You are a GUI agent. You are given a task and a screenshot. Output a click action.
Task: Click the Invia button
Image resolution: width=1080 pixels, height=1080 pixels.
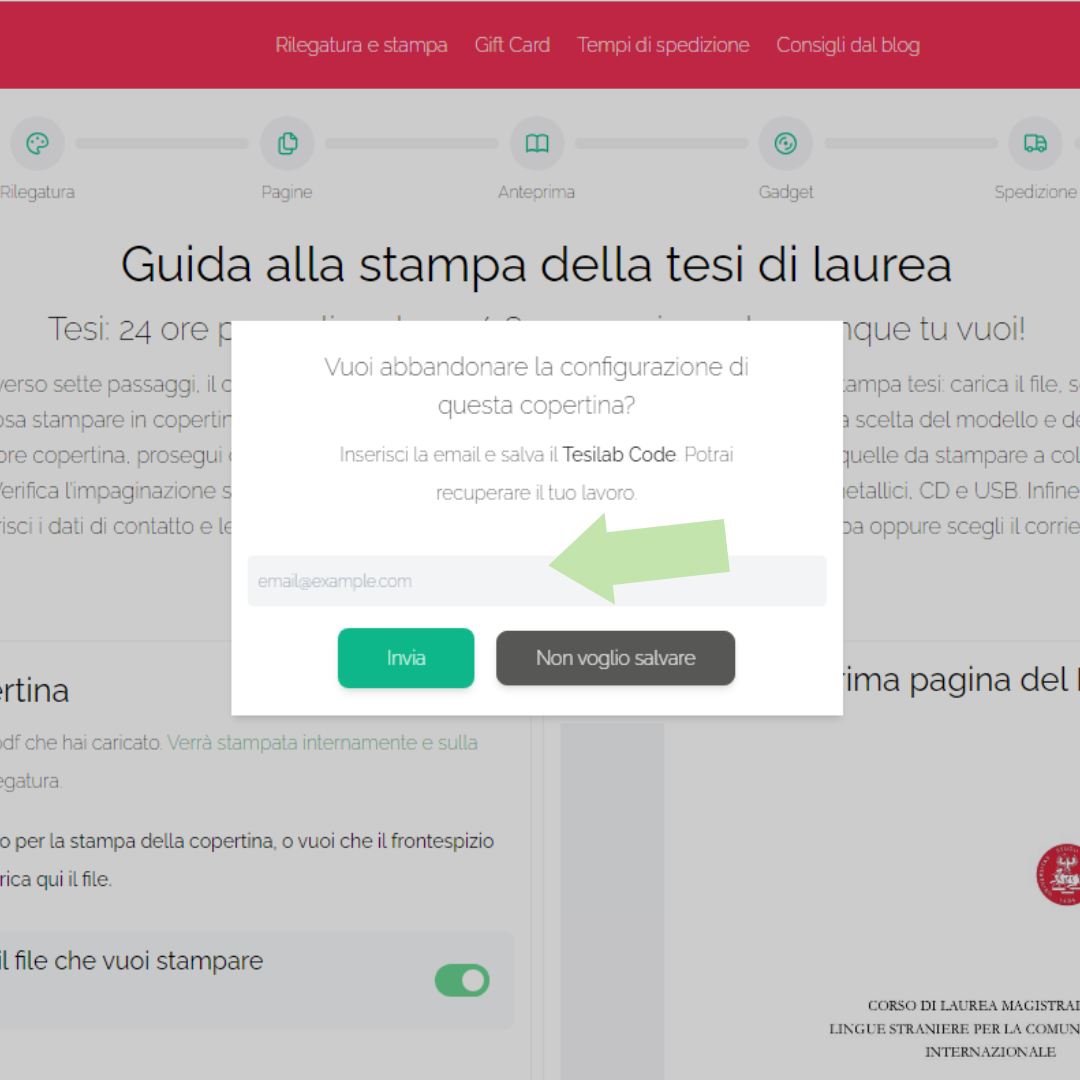click(x=406, y=658)
